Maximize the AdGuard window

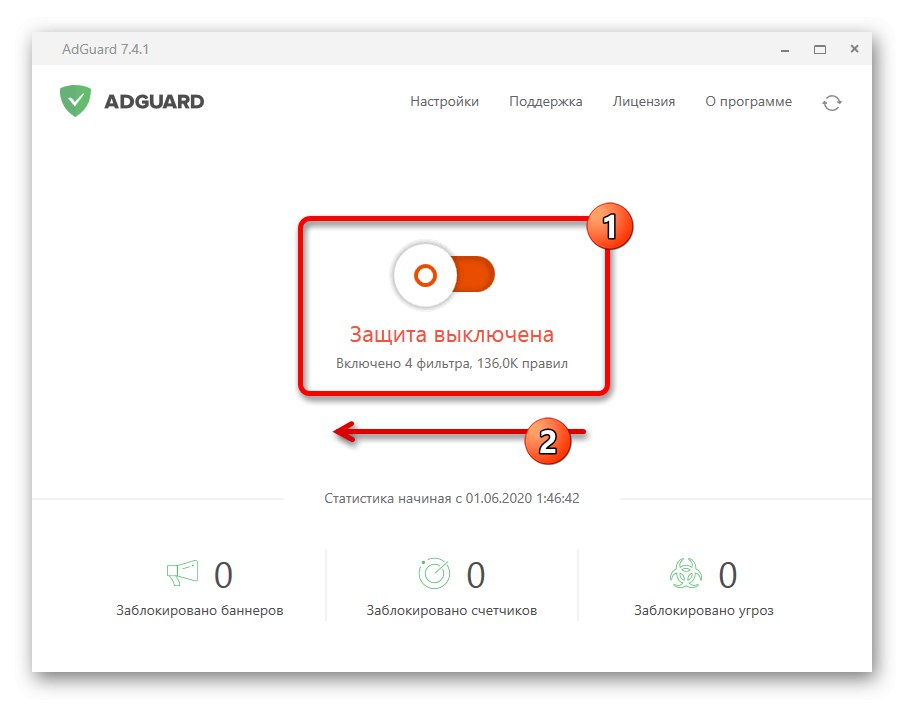pyautogui.click(x=820, y=50)
